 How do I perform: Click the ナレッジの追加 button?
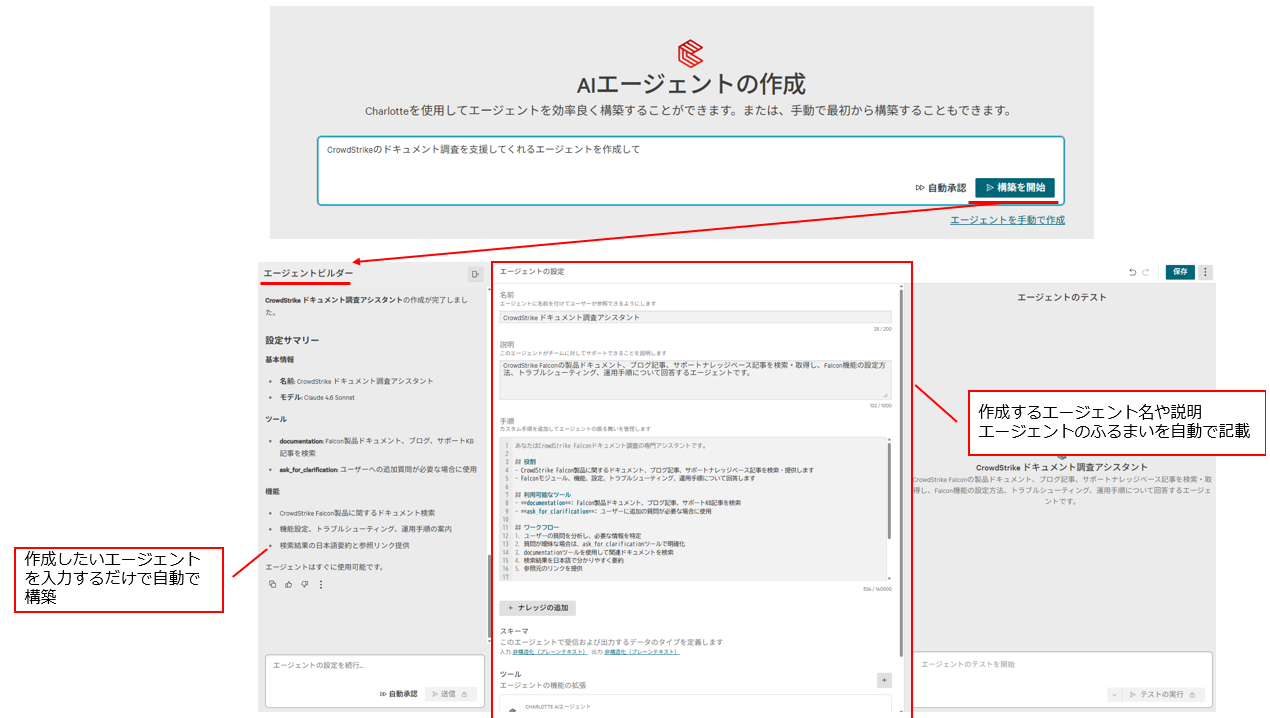(538, 608)
